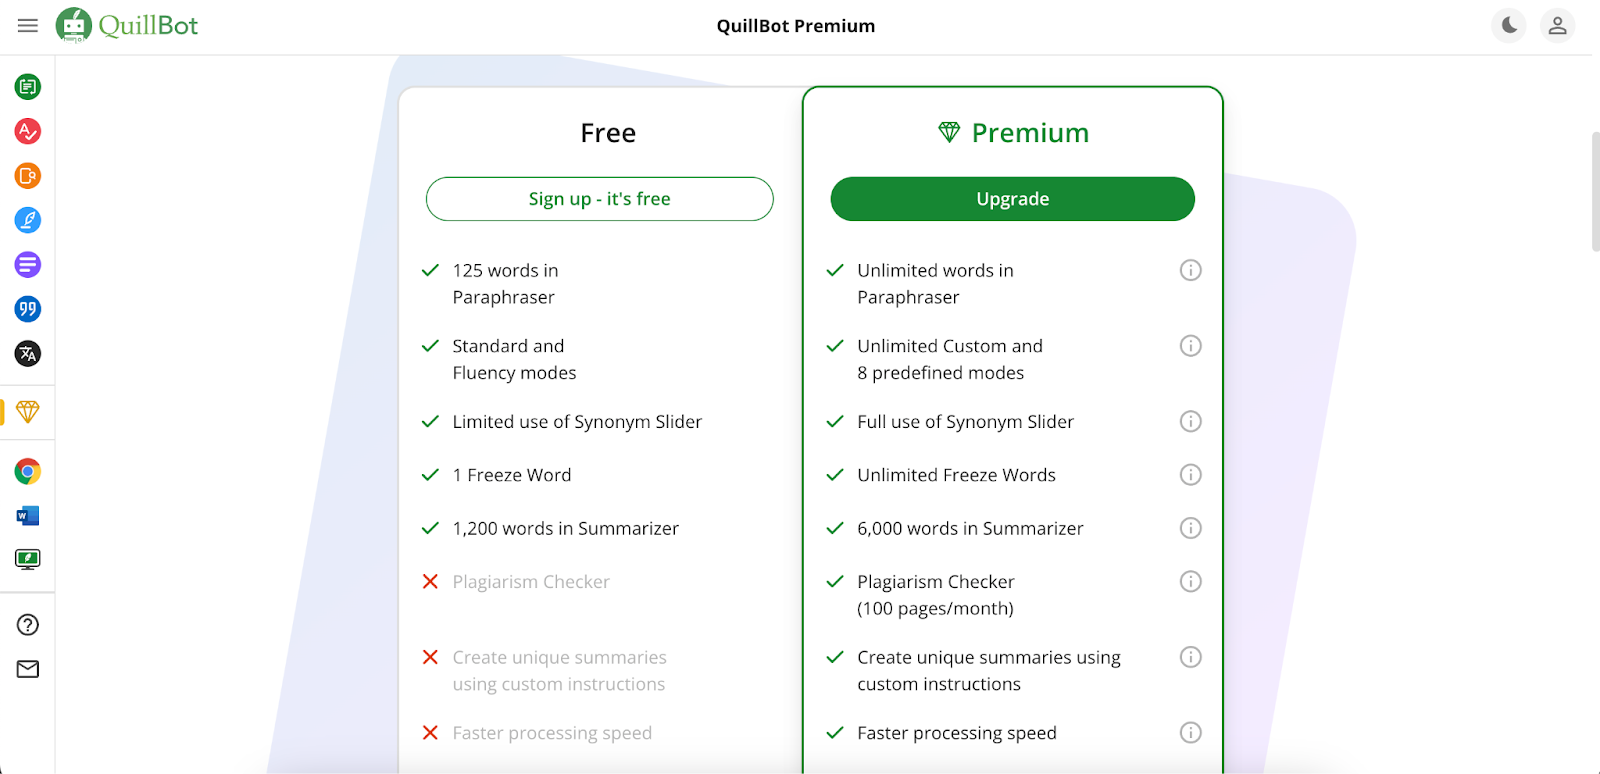Screen dimensions: 1600x774
Task: Open the user account profile icon
Action: [1557, 26]
